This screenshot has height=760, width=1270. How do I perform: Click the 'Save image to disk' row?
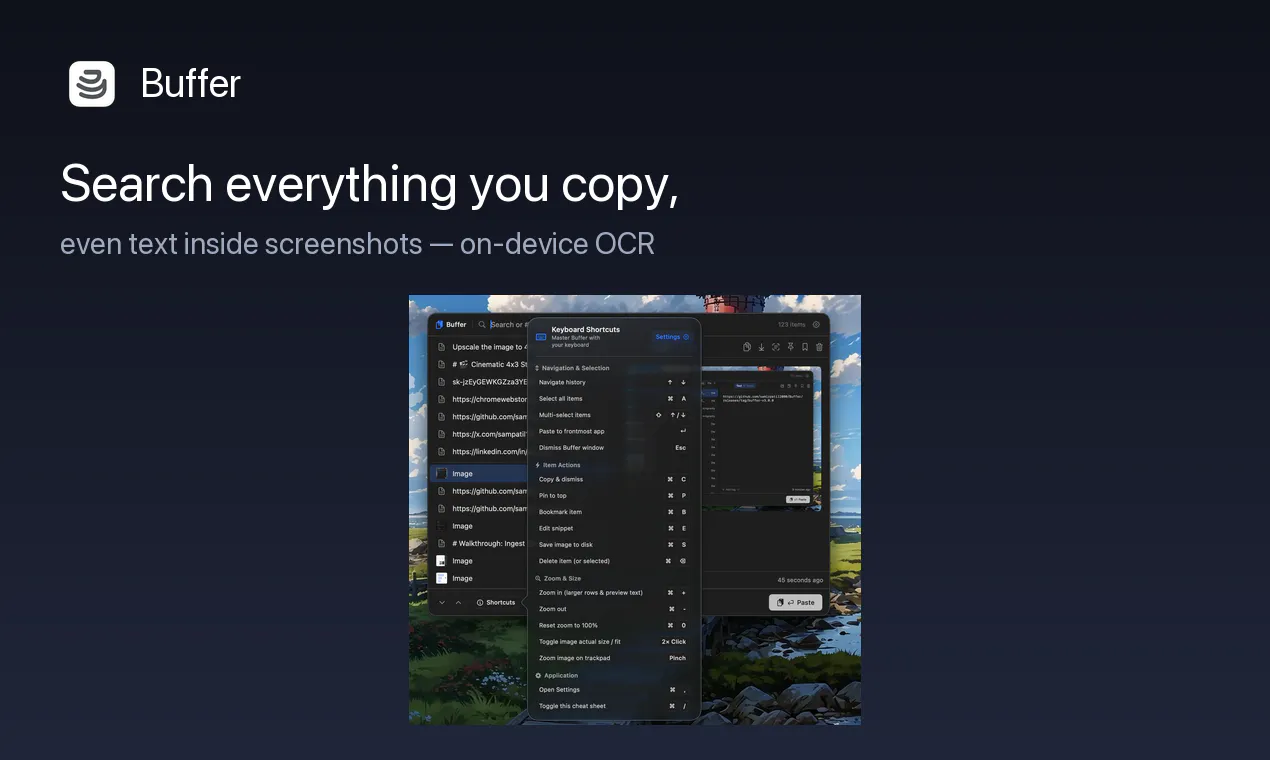point(613,545)
